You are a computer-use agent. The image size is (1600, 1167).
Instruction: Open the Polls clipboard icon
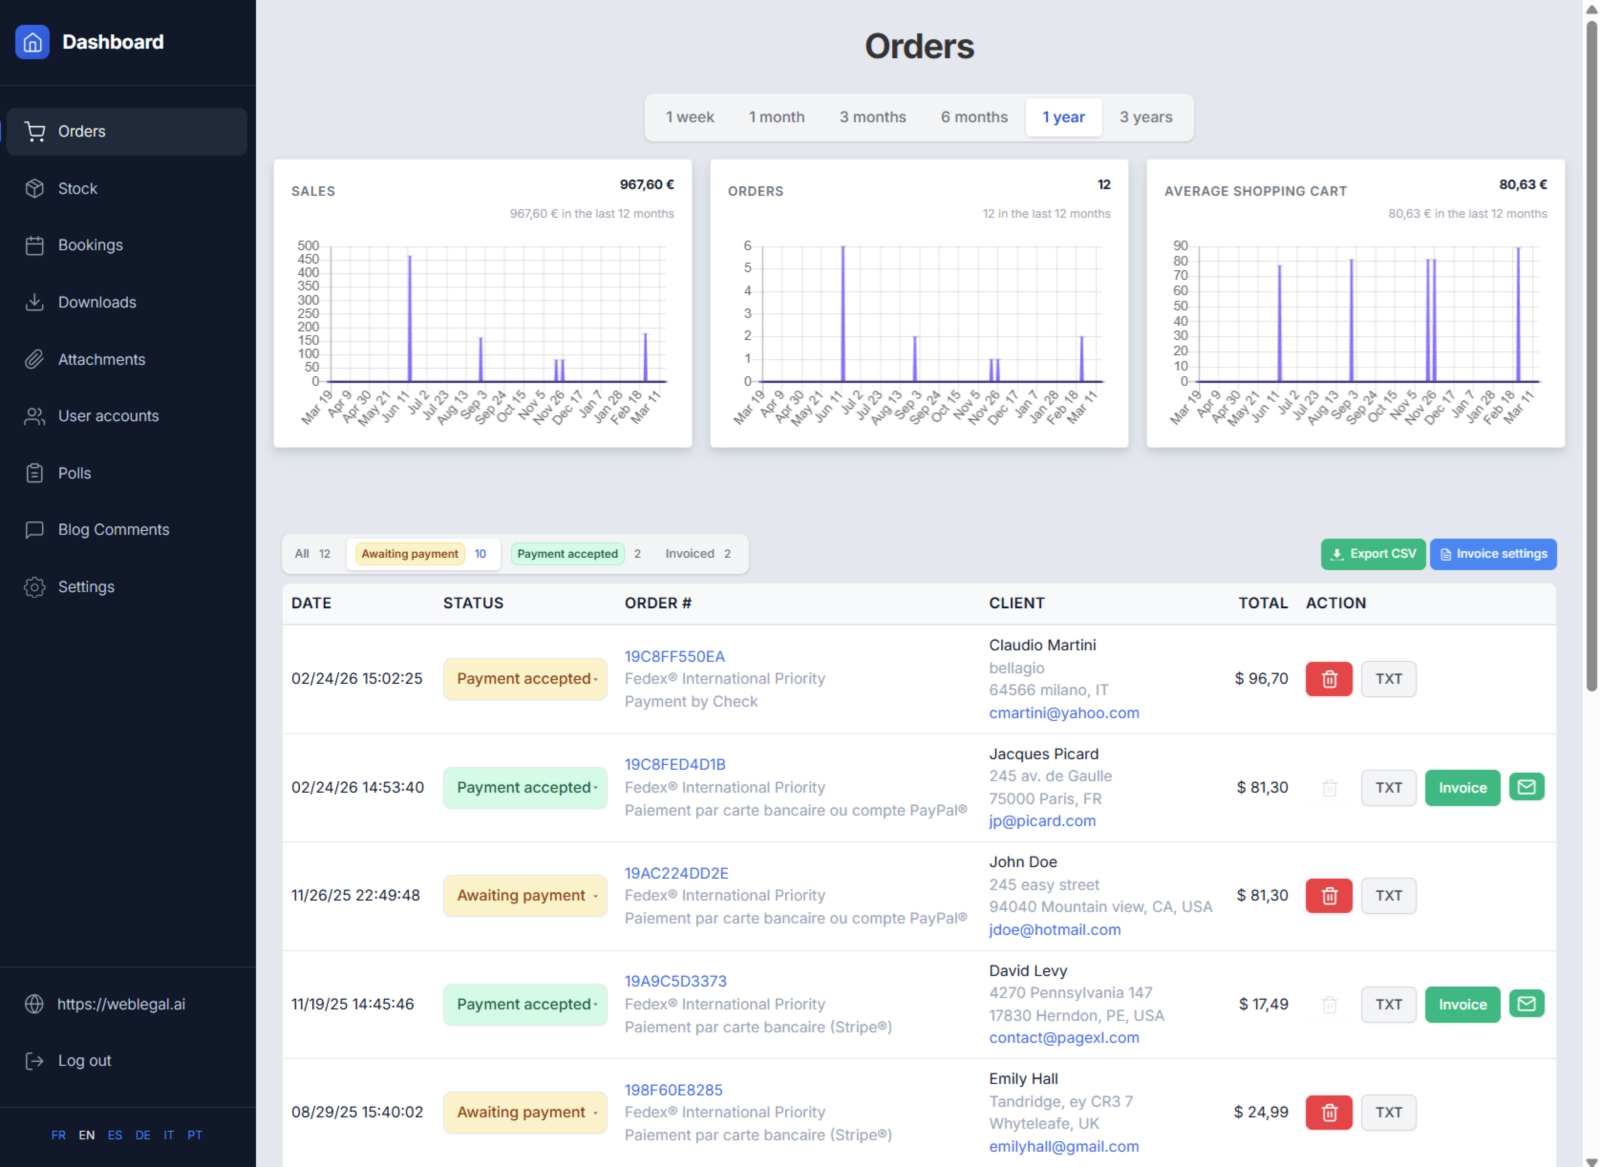[x=35, y=473]
